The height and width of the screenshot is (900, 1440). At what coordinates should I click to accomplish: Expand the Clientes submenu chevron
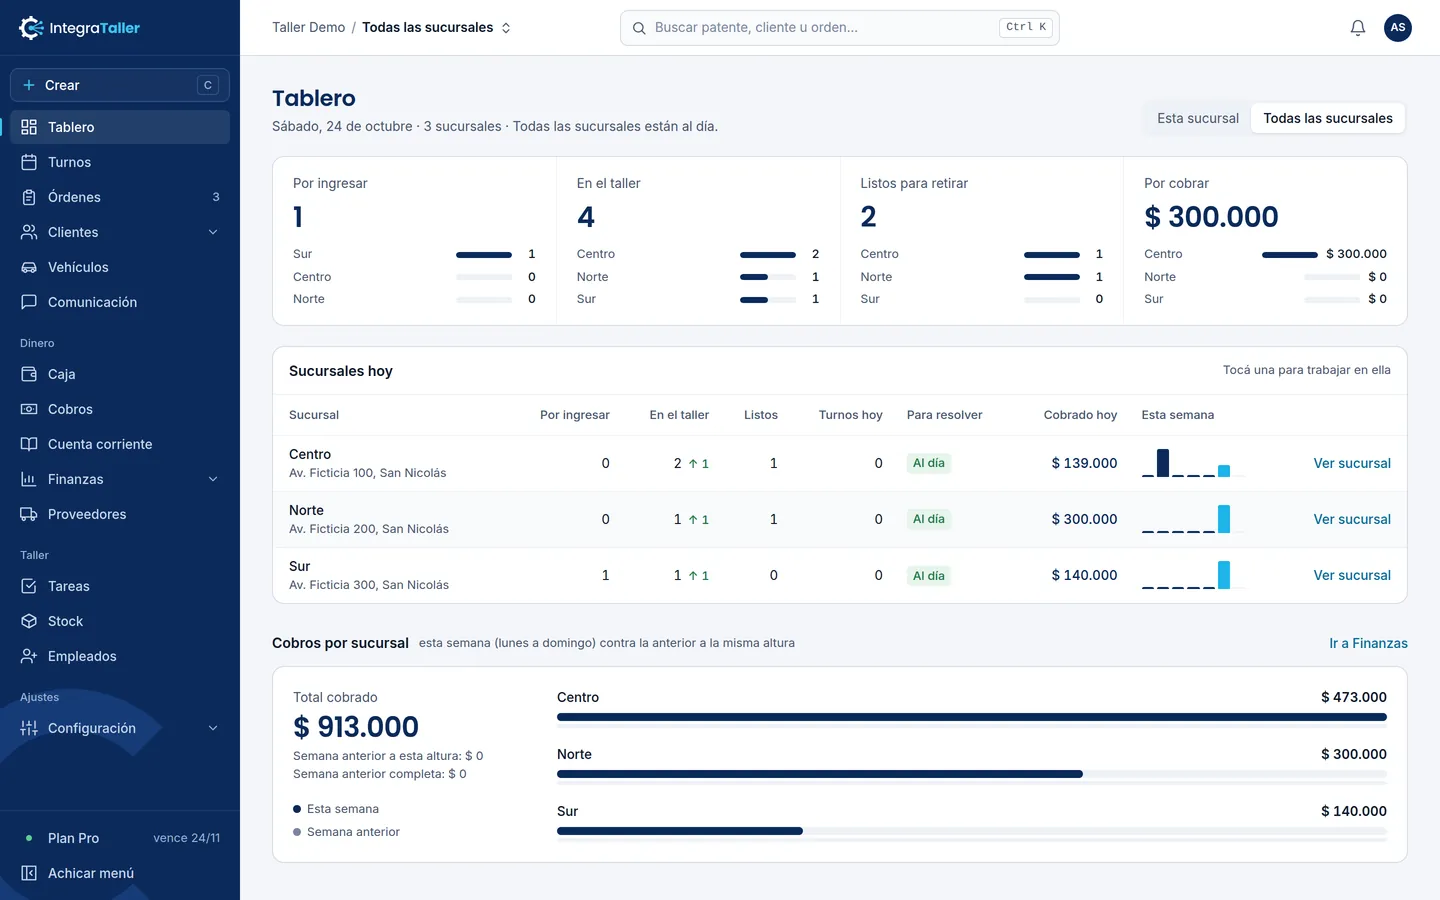tap(213, 232)
